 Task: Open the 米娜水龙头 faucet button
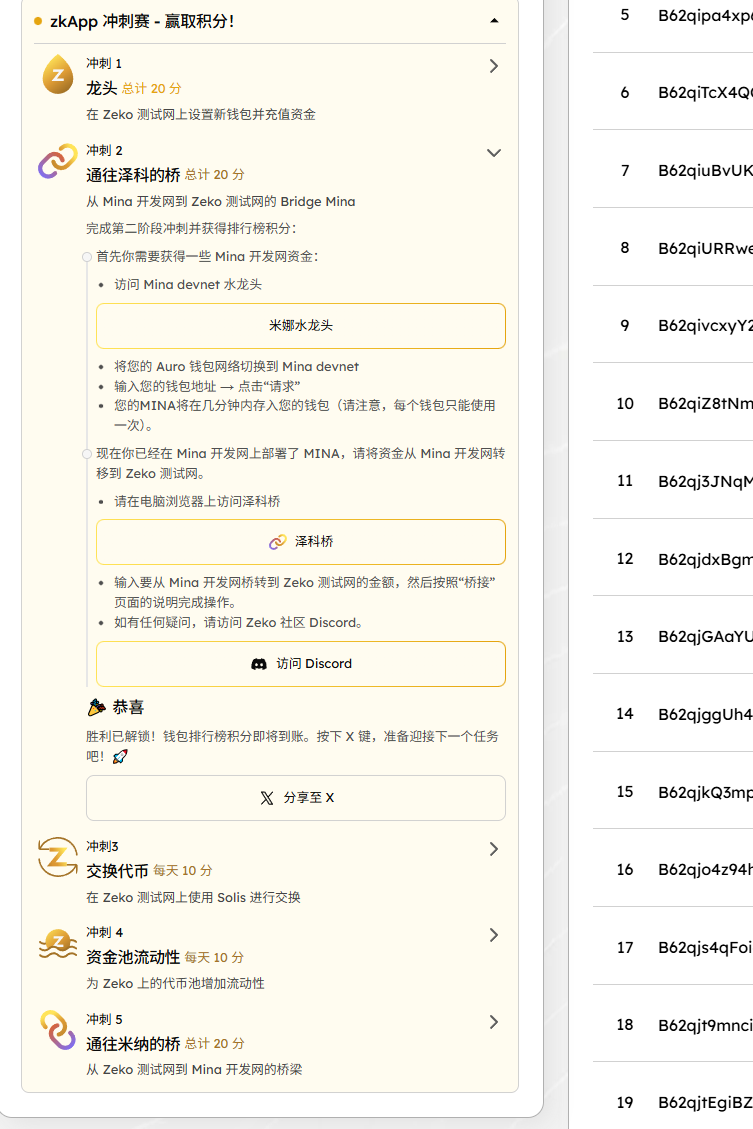coord(301,326)
